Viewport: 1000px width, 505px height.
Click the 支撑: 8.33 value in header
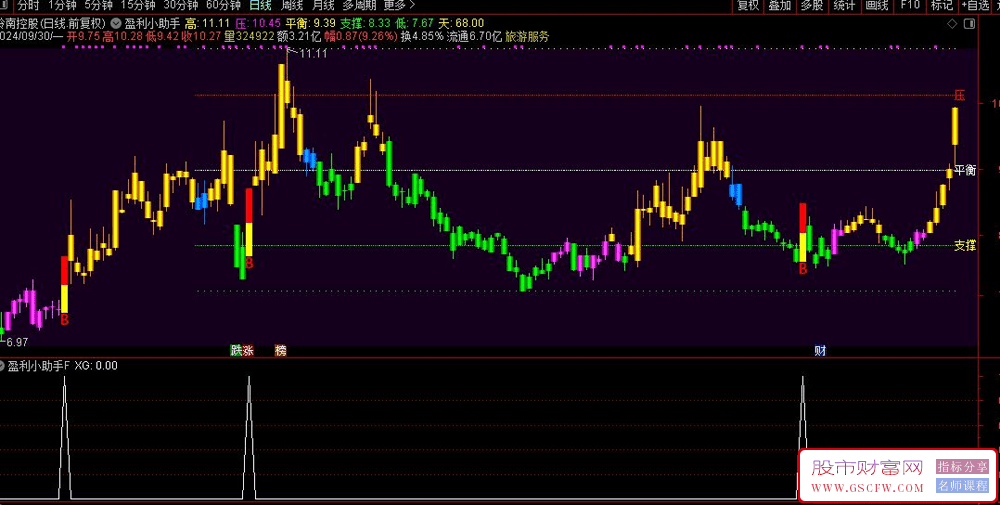click(365, 24)
